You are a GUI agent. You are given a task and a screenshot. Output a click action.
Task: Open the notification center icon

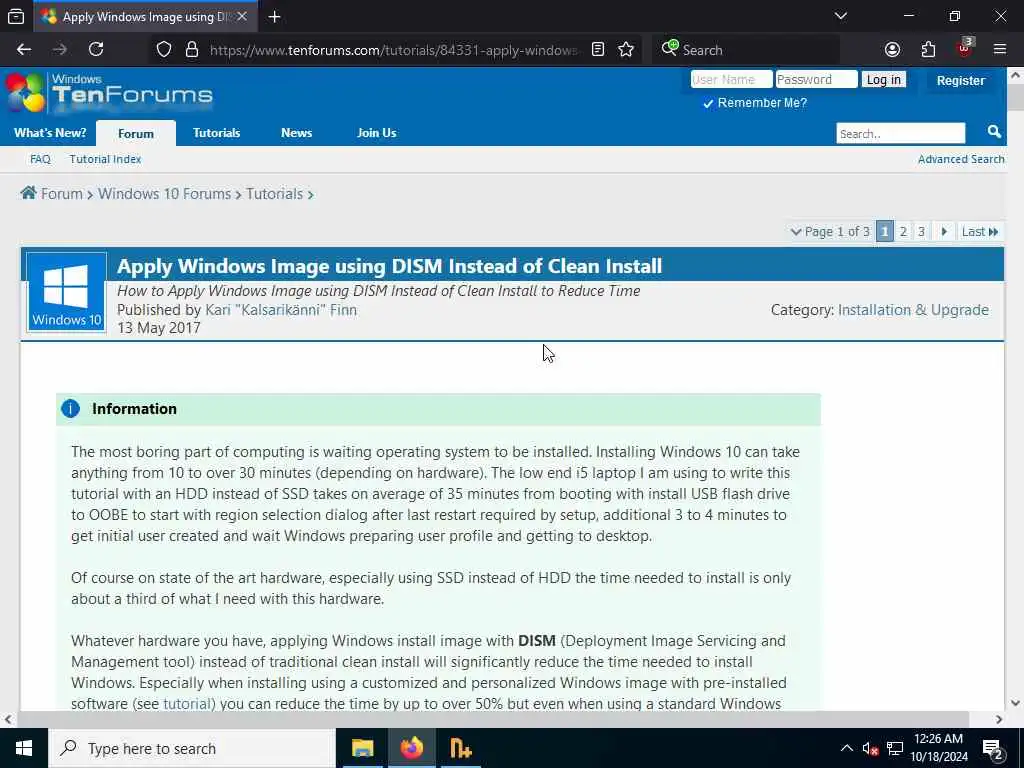tap(992, 749)
